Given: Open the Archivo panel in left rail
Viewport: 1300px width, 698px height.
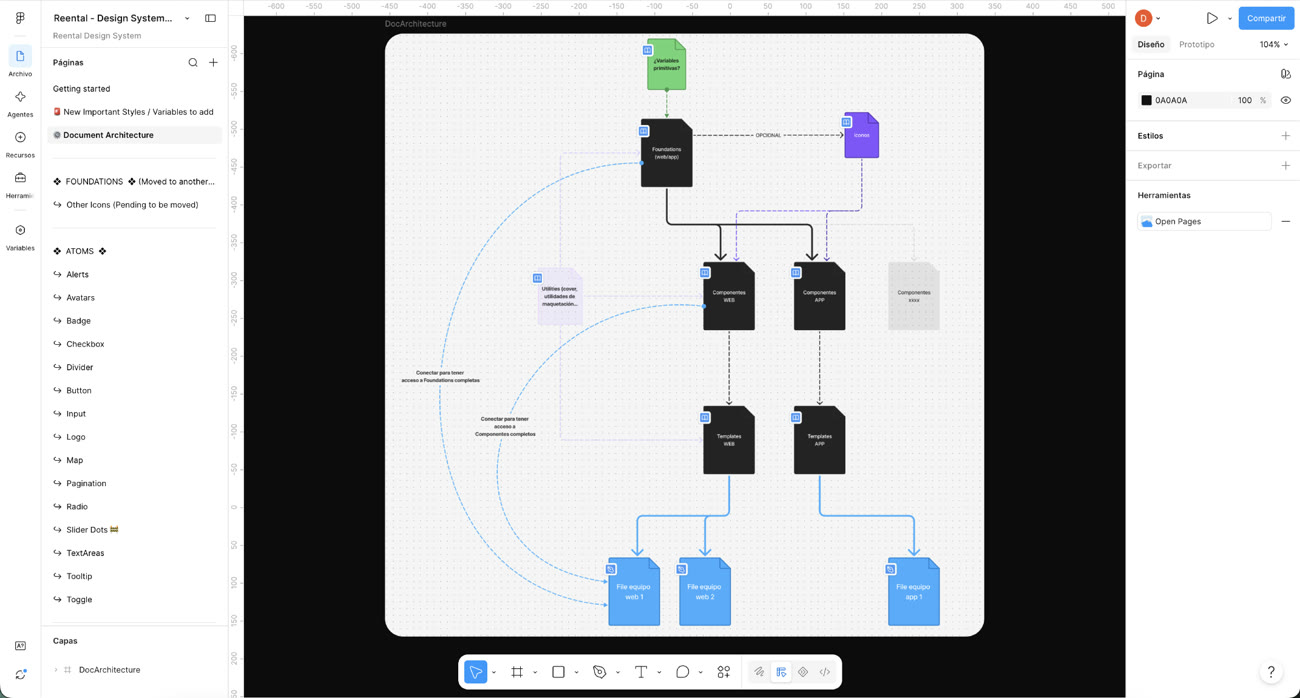Looking at the screenshot, I should click(x=20, y=62).
